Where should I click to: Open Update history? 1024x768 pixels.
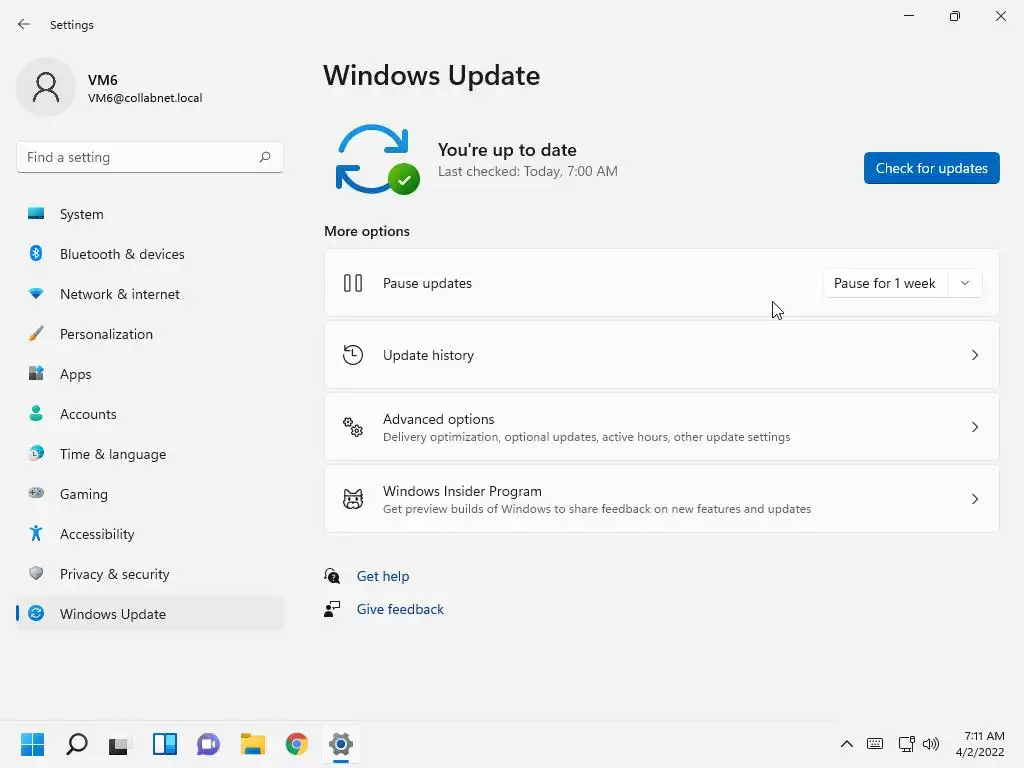pos(662,355)
